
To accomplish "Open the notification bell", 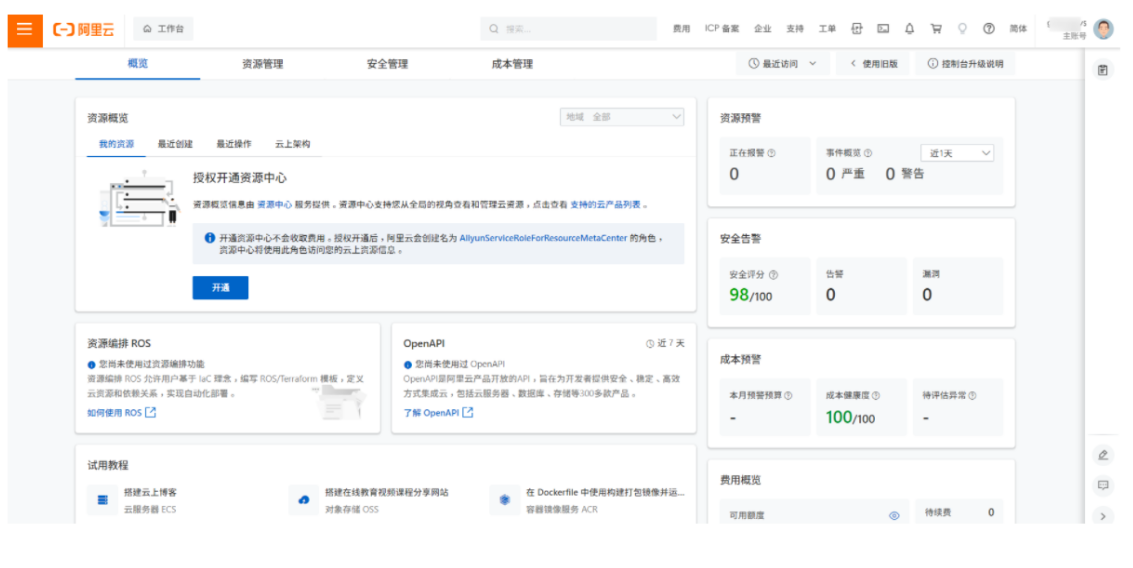I will (x=909, y=29).
